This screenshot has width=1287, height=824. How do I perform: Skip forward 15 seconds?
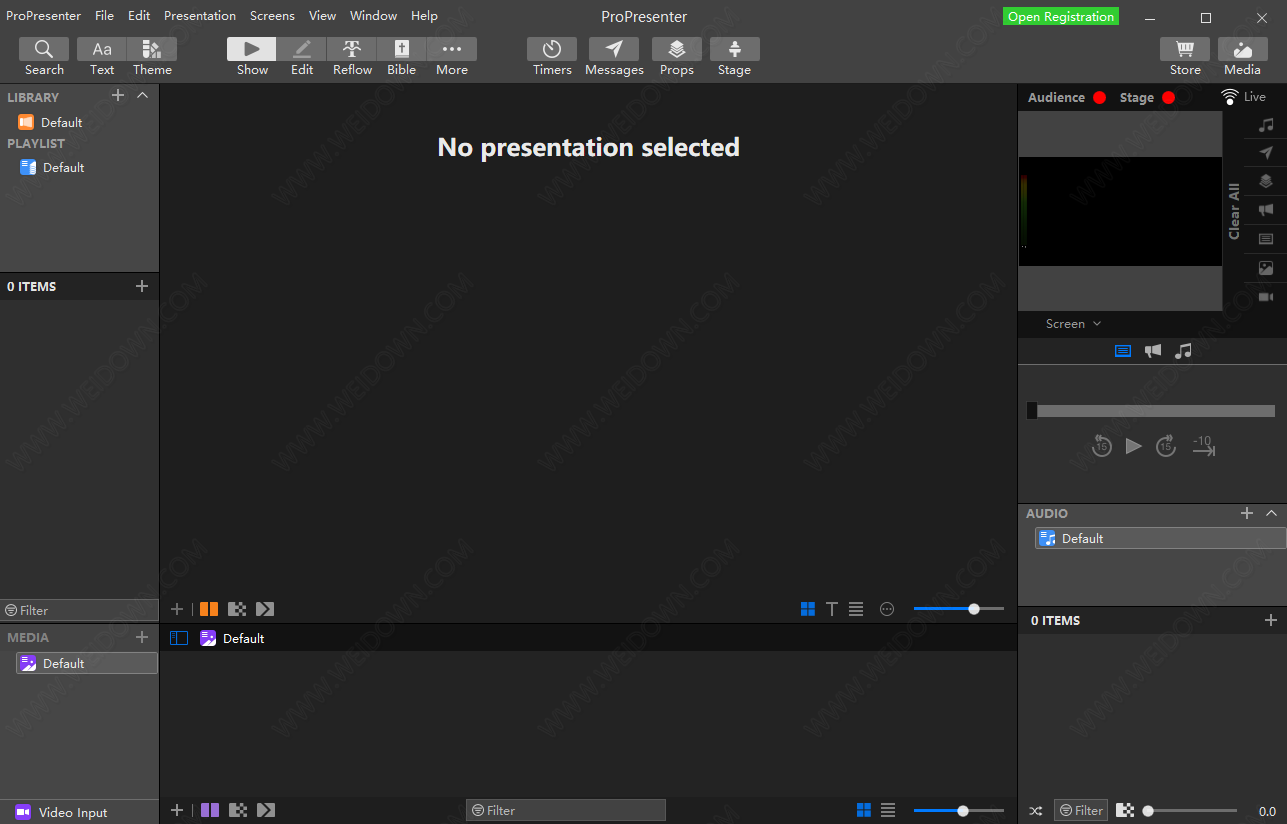[1166, 446]
